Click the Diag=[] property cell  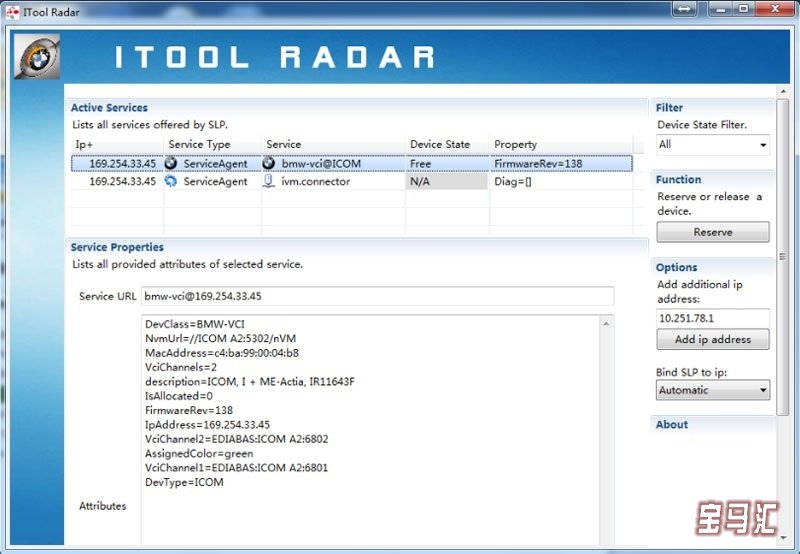(561, 181)
